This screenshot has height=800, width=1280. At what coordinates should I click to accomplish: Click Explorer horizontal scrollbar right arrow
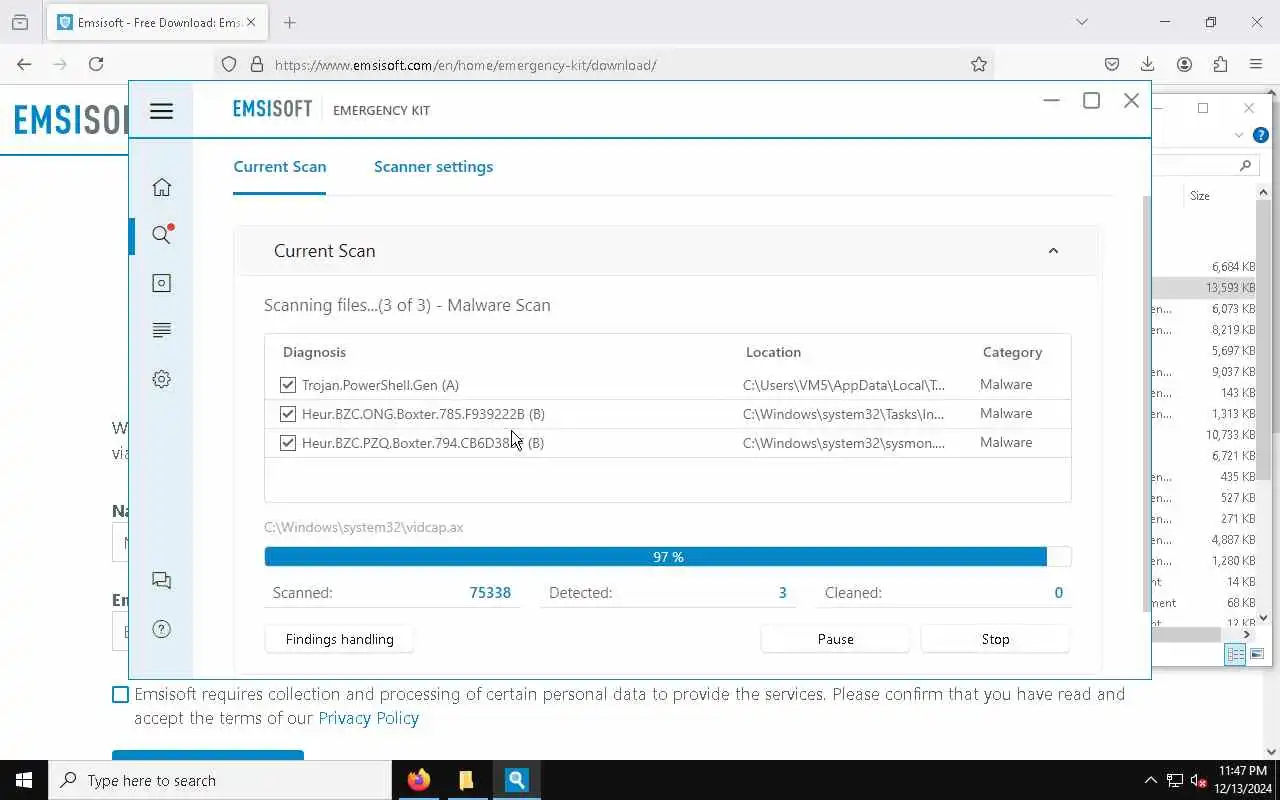coord(1247,634)
